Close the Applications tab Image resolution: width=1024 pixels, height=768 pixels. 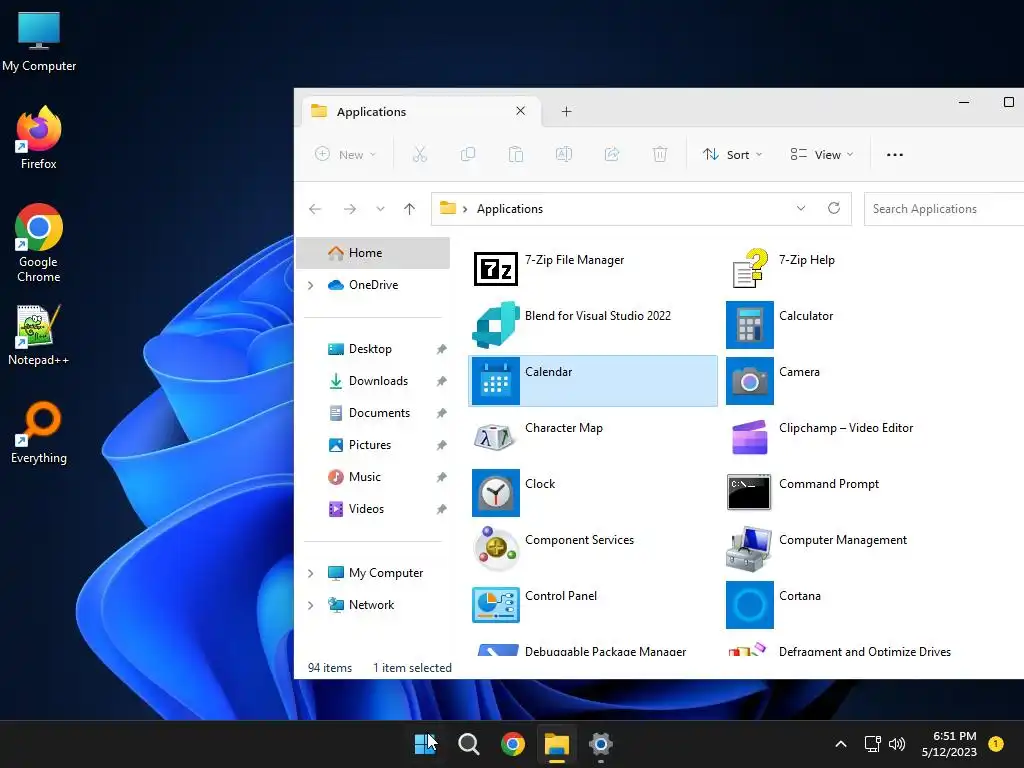pos(520,111)
